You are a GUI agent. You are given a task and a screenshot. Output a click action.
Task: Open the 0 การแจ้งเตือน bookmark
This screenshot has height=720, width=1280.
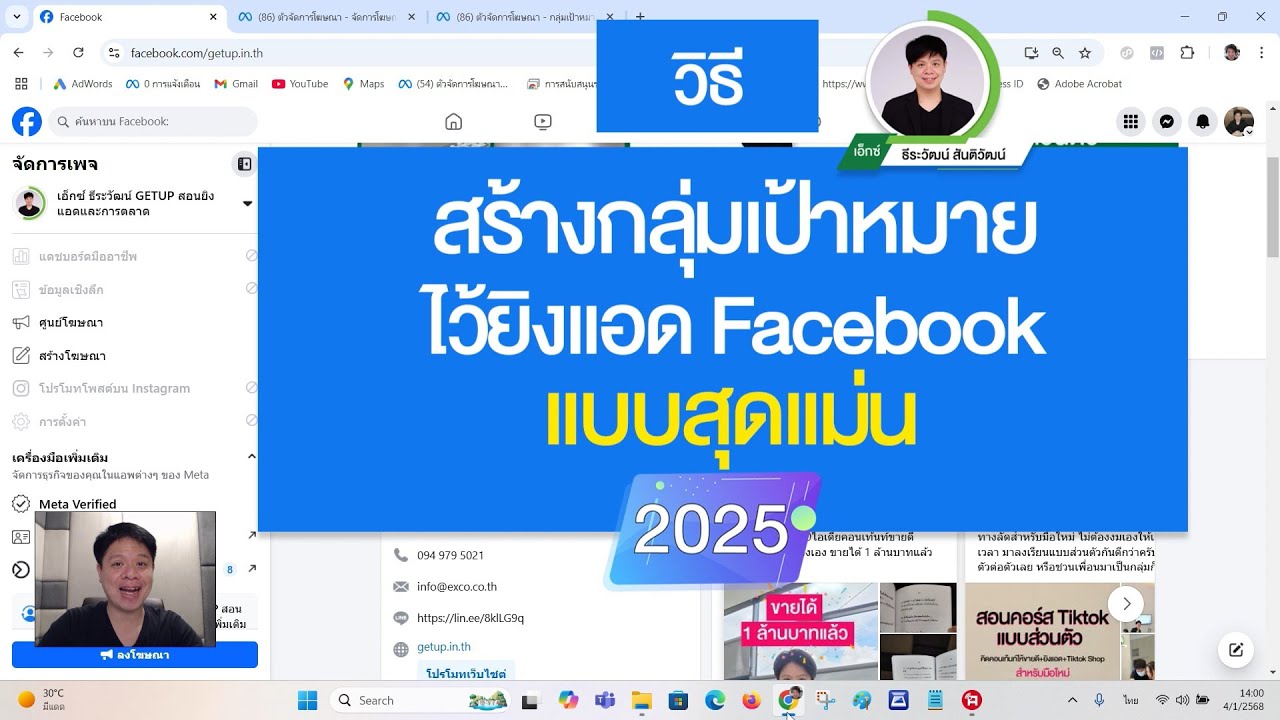pos(164,84)
